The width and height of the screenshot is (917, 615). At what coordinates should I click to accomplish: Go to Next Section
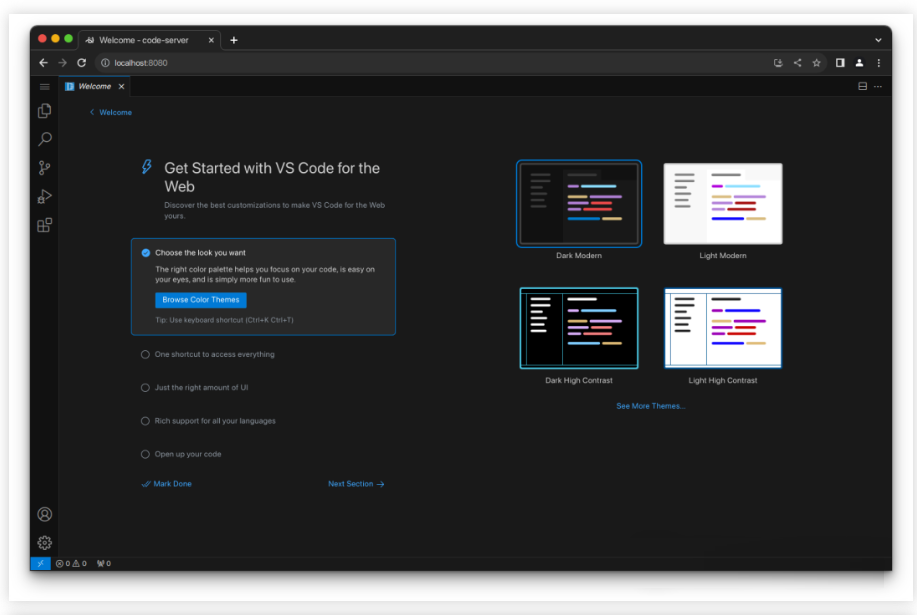coord(356,483)
